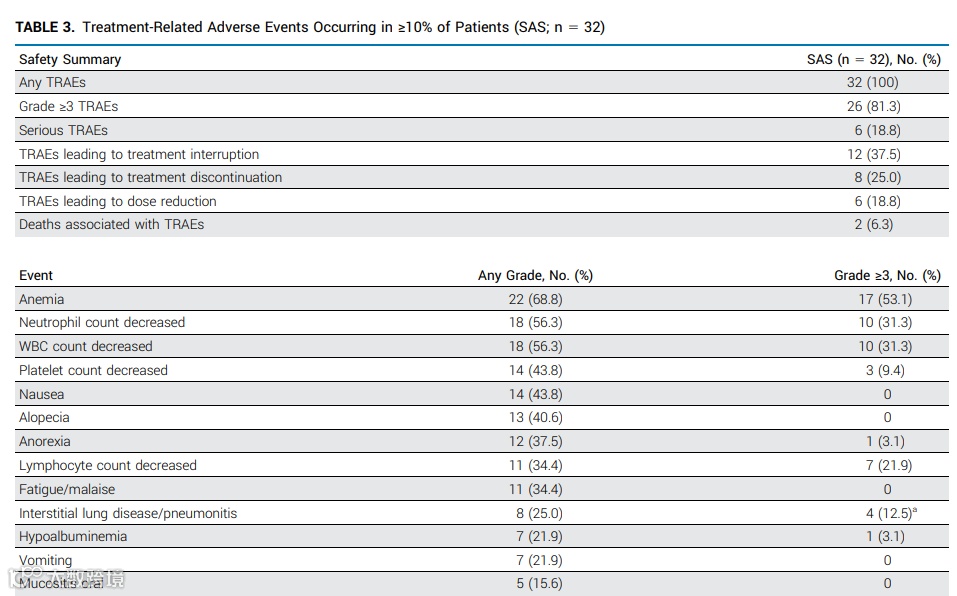
Task: Select Neutrophil count decreased row label
Action: (102, 323)
